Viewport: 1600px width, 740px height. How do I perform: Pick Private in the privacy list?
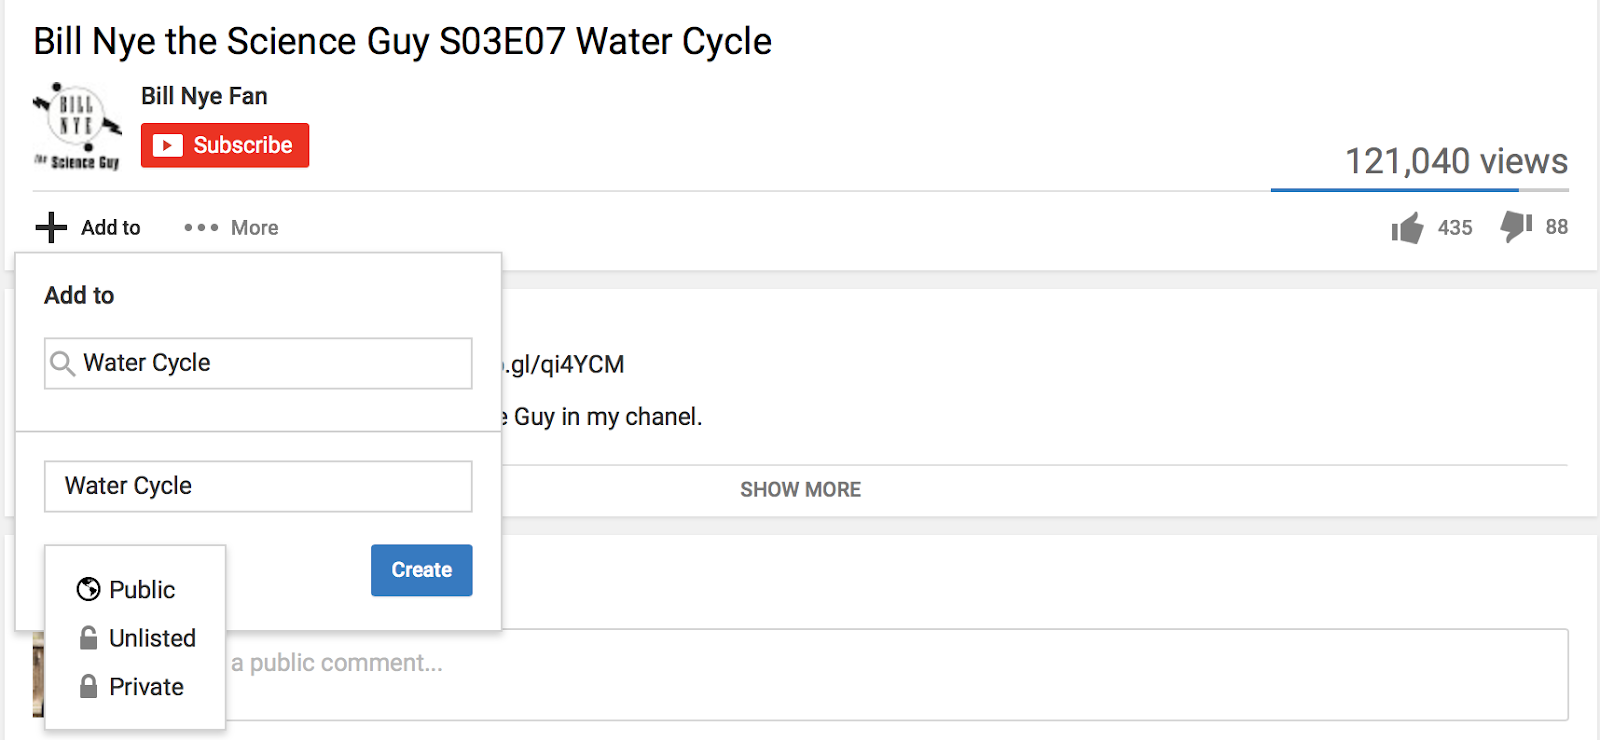(146, 687)
